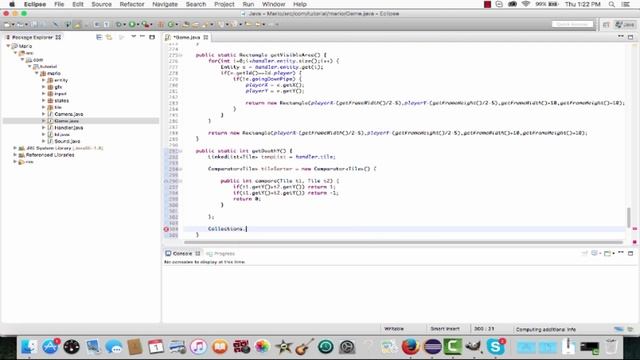Click the New file toolbar icon

(x=7, y=24)
